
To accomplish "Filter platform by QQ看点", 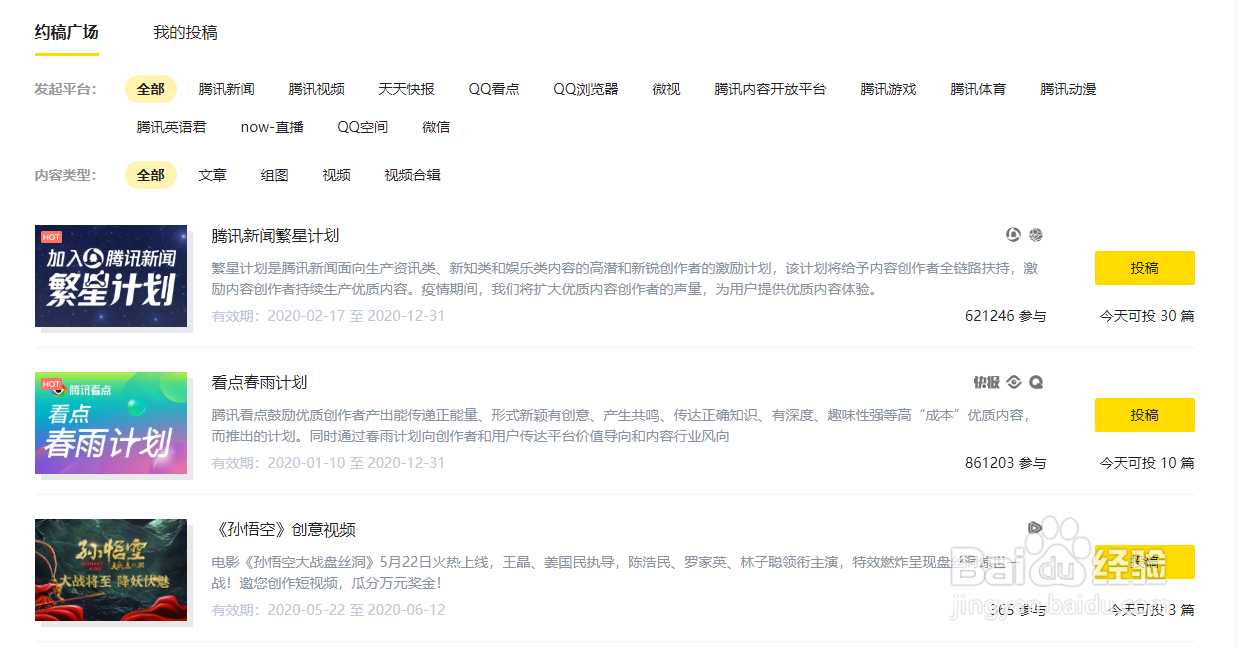I will pos(494,89).
